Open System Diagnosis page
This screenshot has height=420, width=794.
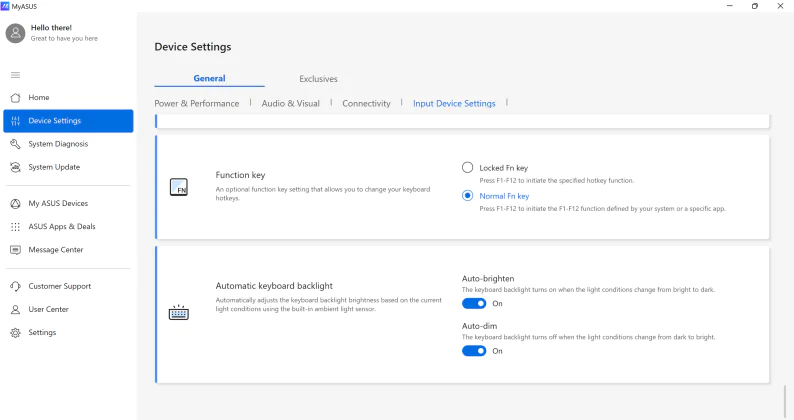tap(68, 144)
